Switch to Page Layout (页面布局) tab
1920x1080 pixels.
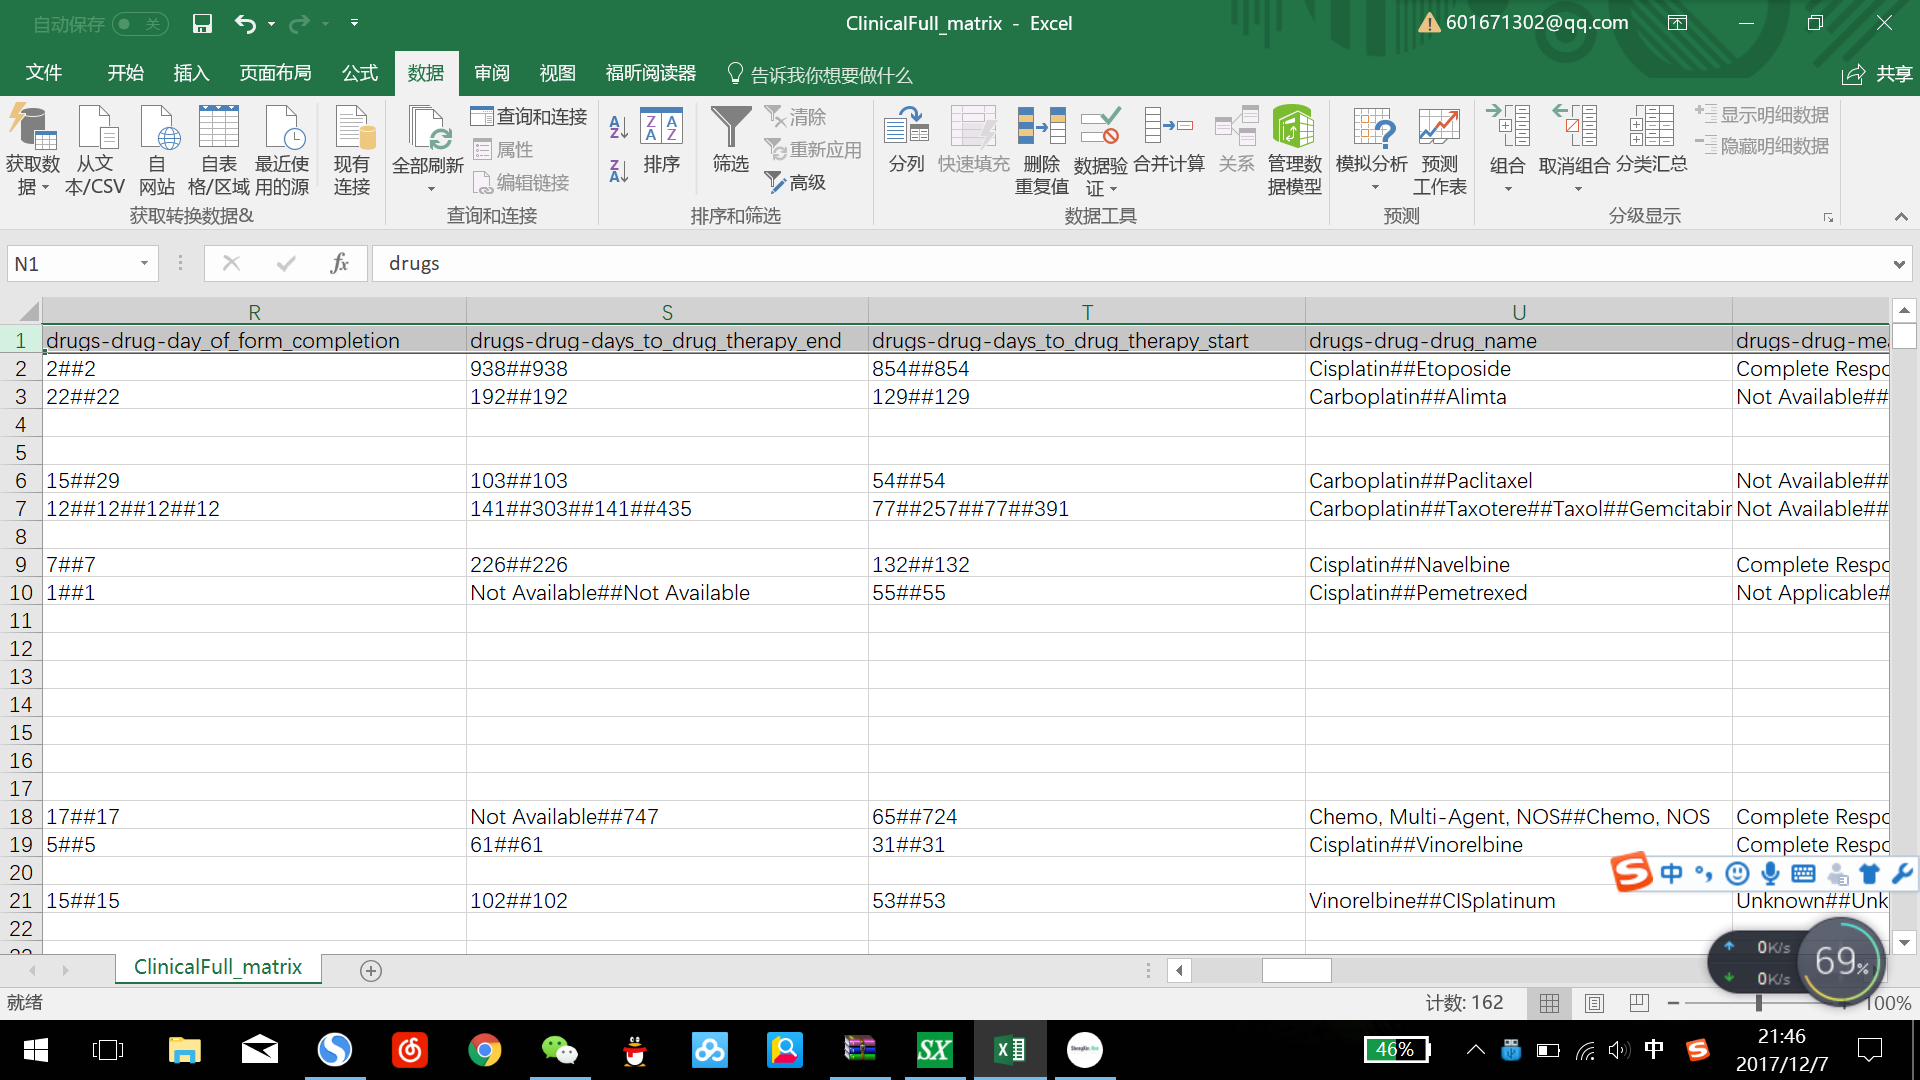click(x=275, y=73)
